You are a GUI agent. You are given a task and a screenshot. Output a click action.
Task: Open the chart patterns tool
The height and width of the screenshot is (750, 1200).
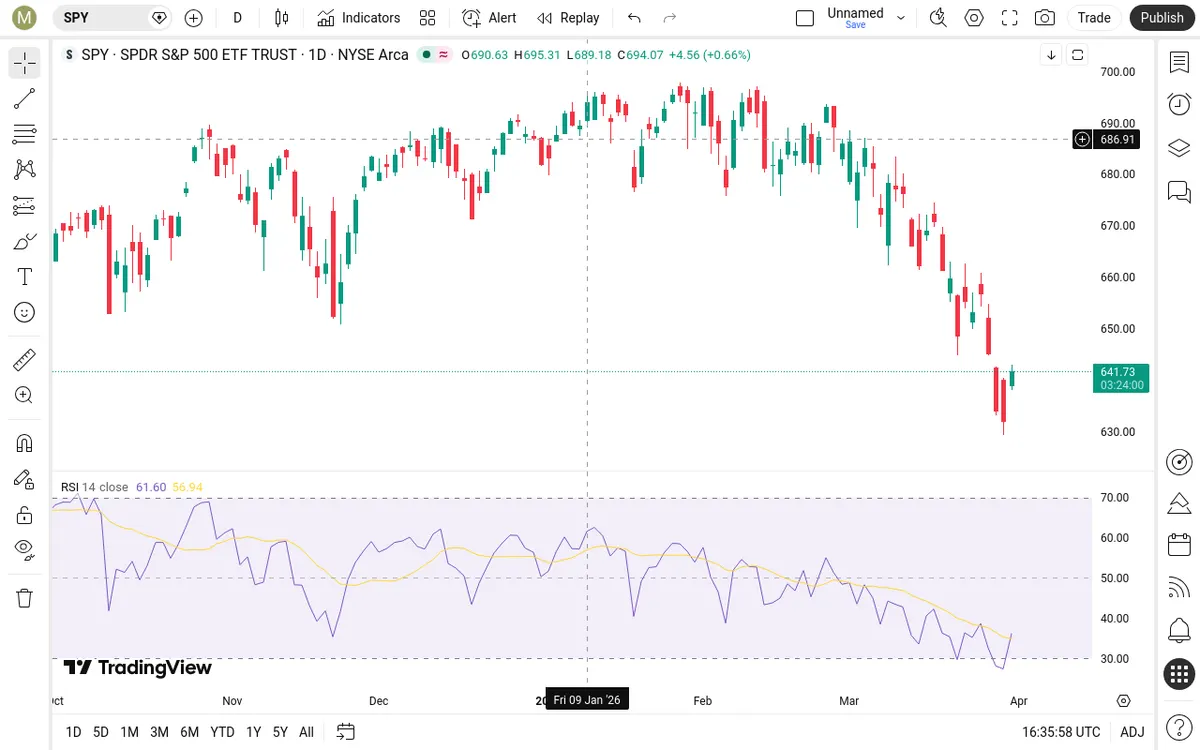pyautogui.click(x=25, y=170)
